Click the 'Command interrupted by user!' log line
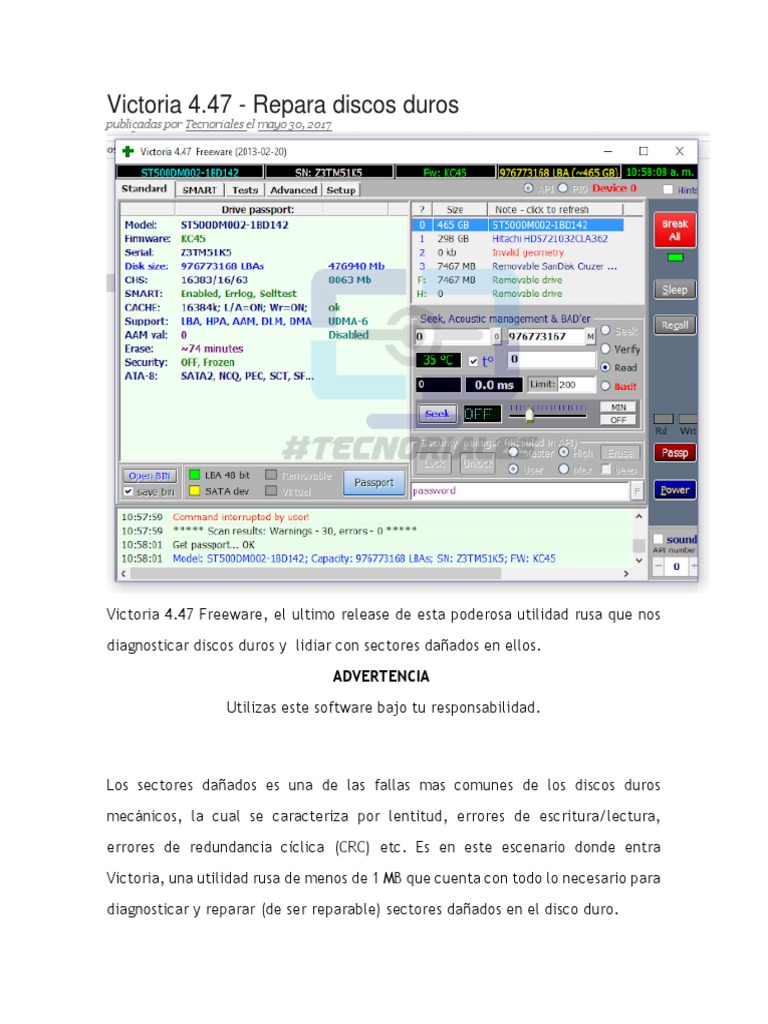The width and height of the screenshot is (768, 1024). 241,517
